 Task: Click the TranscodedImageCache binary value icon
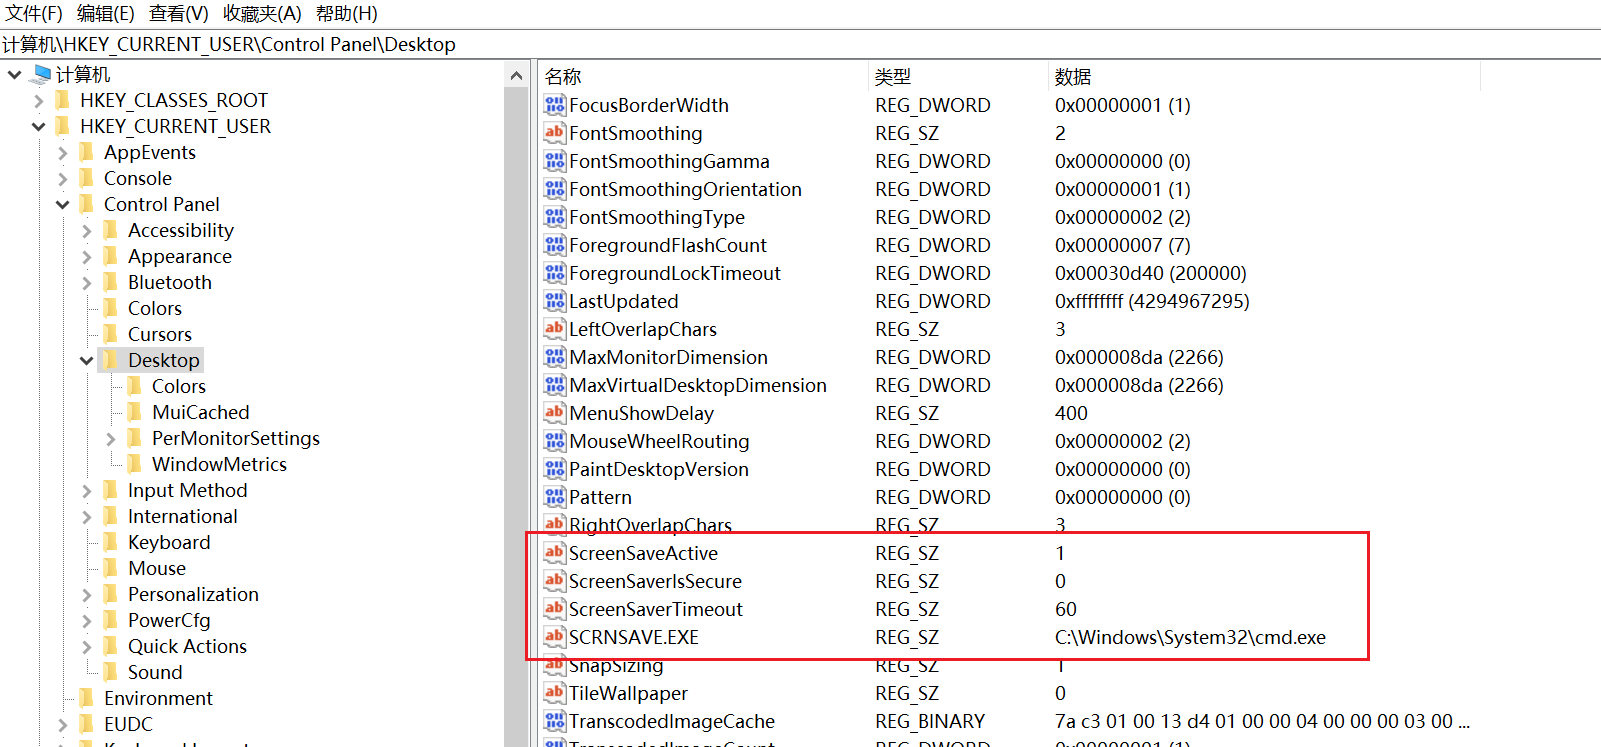(x=554, y=721)
